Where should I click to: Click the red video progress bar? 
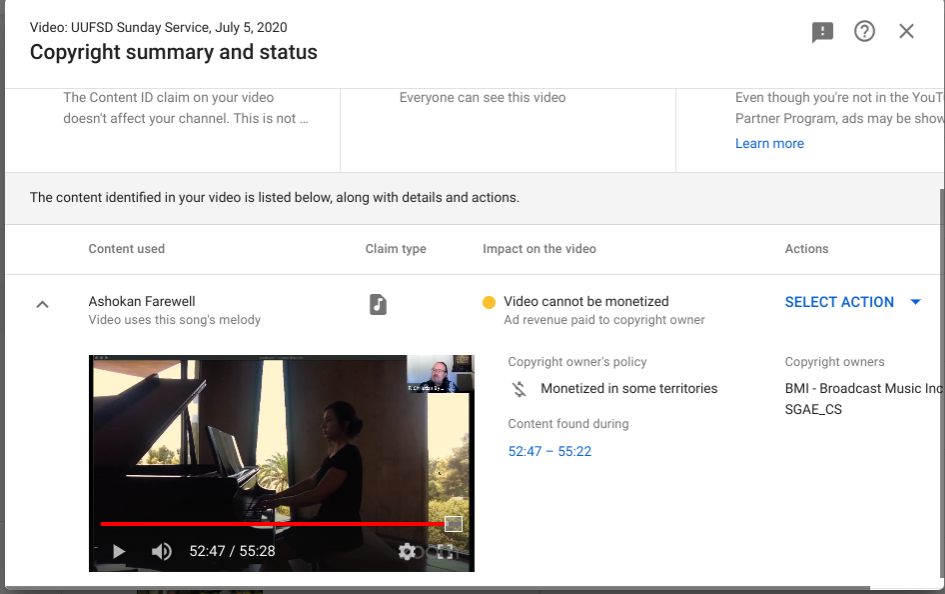coord(272,524)
